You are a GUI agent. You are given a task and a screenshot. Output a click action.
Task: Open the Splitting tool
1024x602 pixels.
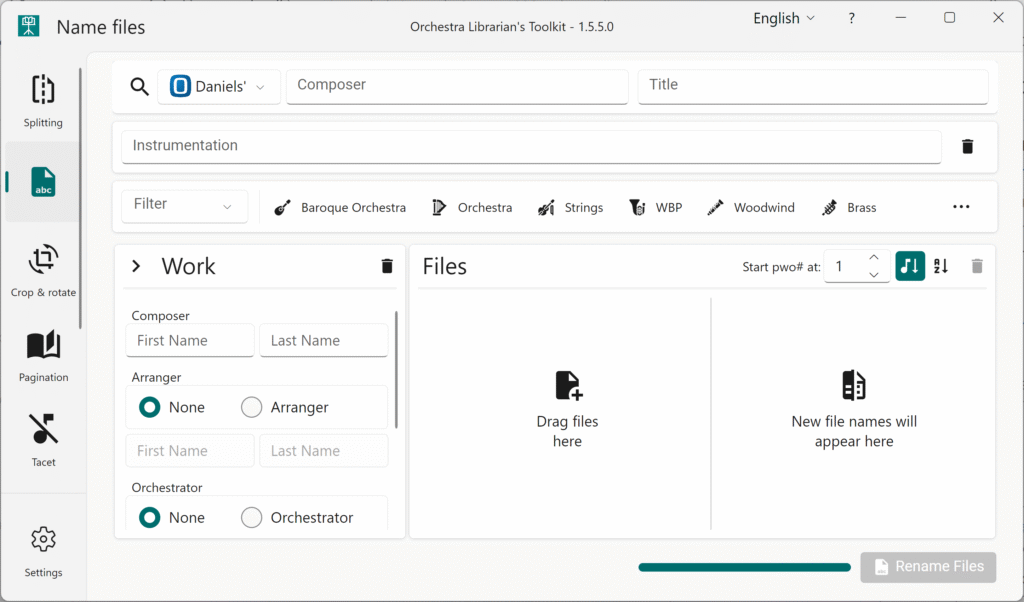point(43,101)
